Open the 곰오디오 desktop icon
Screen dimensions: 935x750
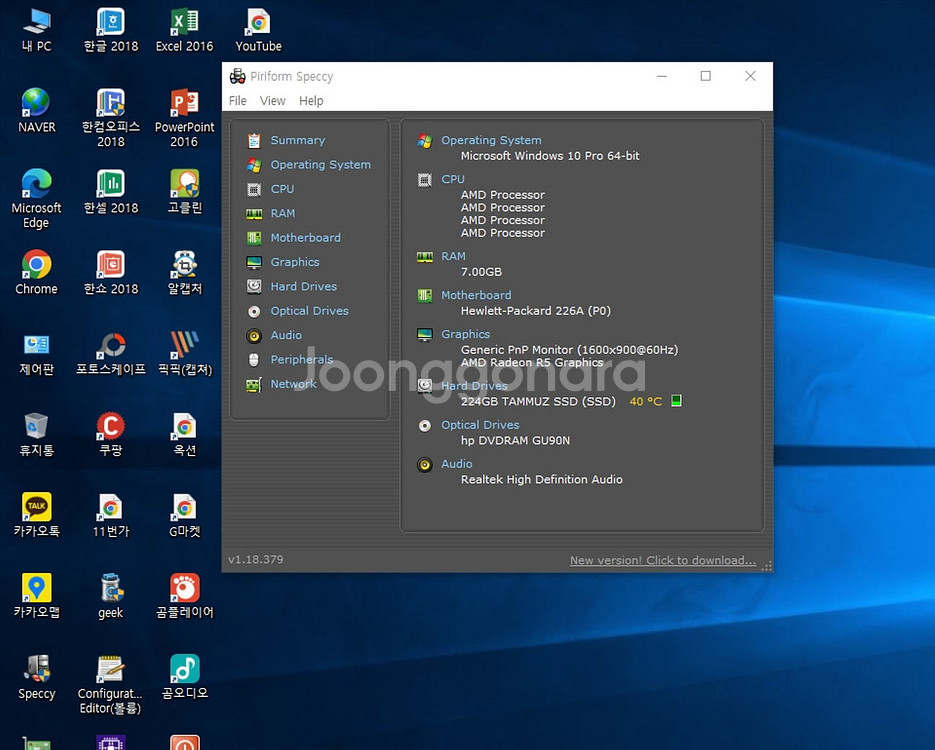[x=185, y=678]
